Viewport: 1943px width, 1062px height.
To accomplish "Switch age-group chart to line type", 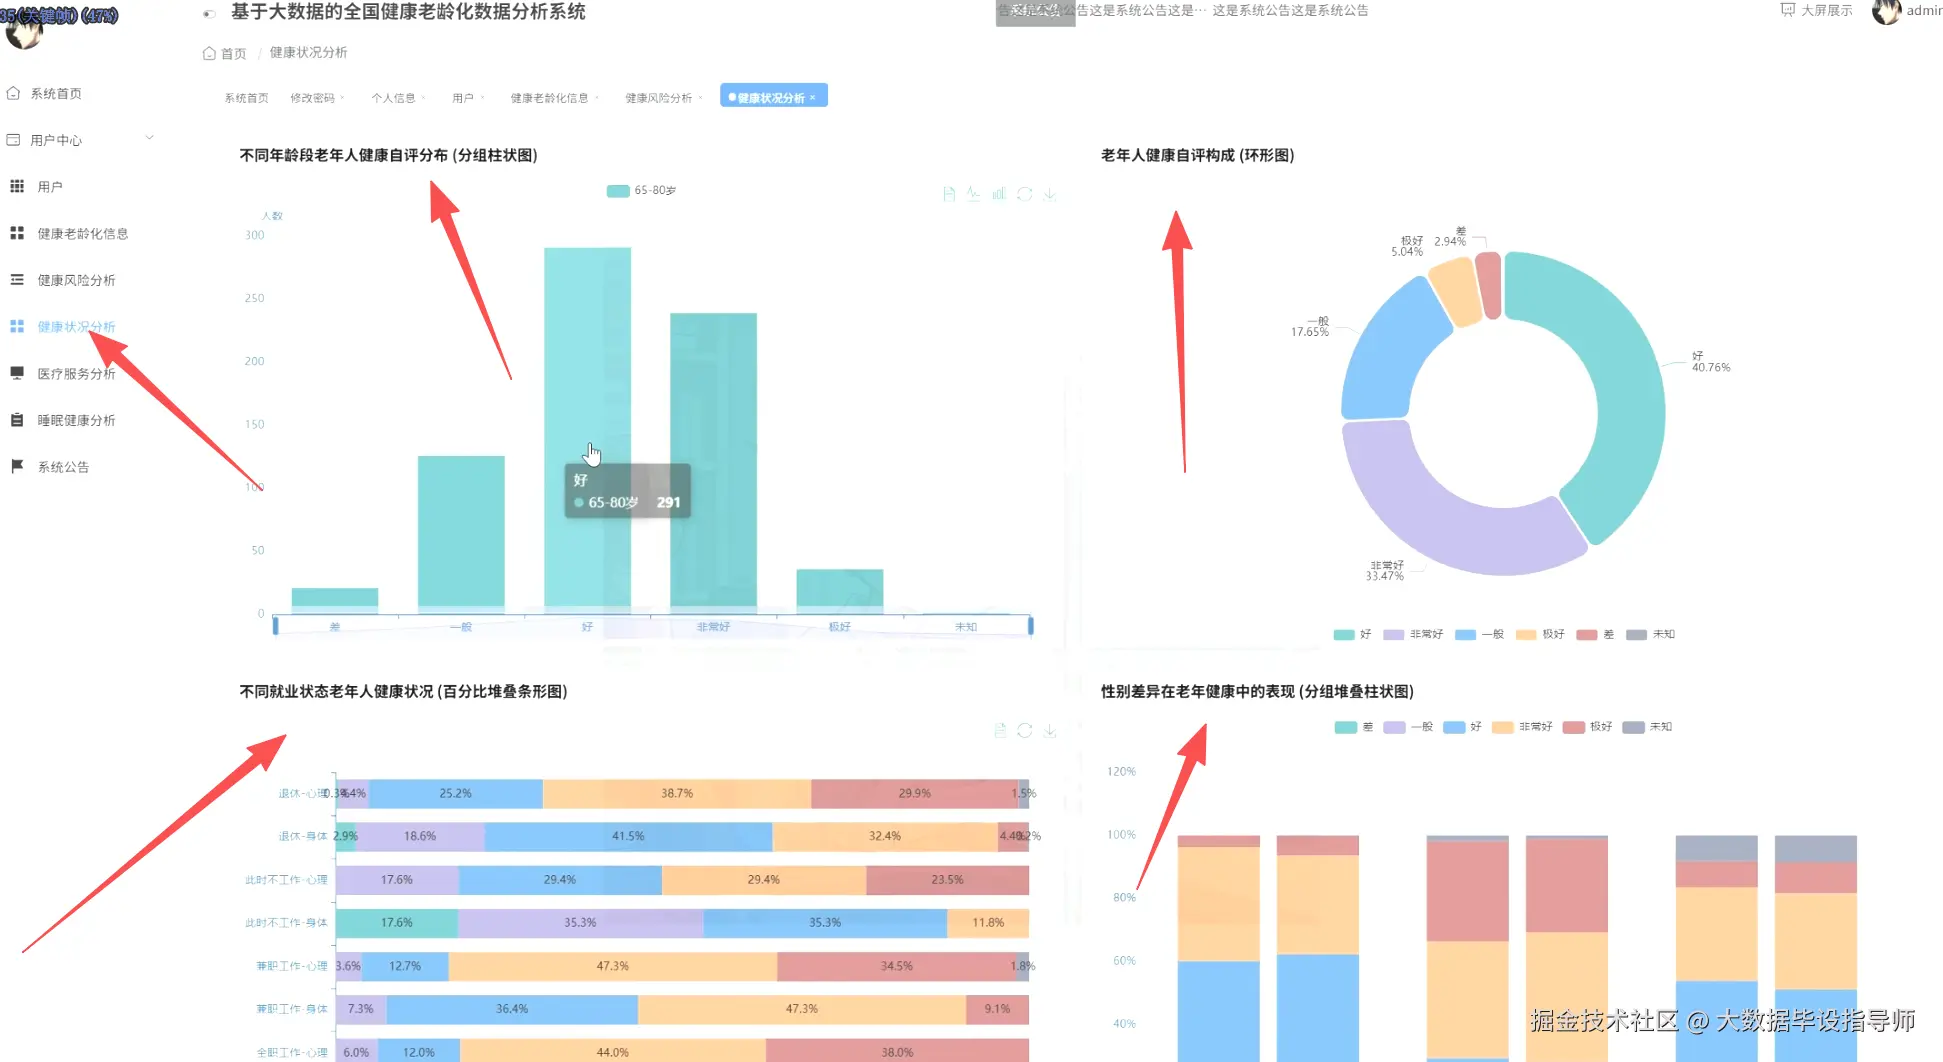I will tap(974, 194).
